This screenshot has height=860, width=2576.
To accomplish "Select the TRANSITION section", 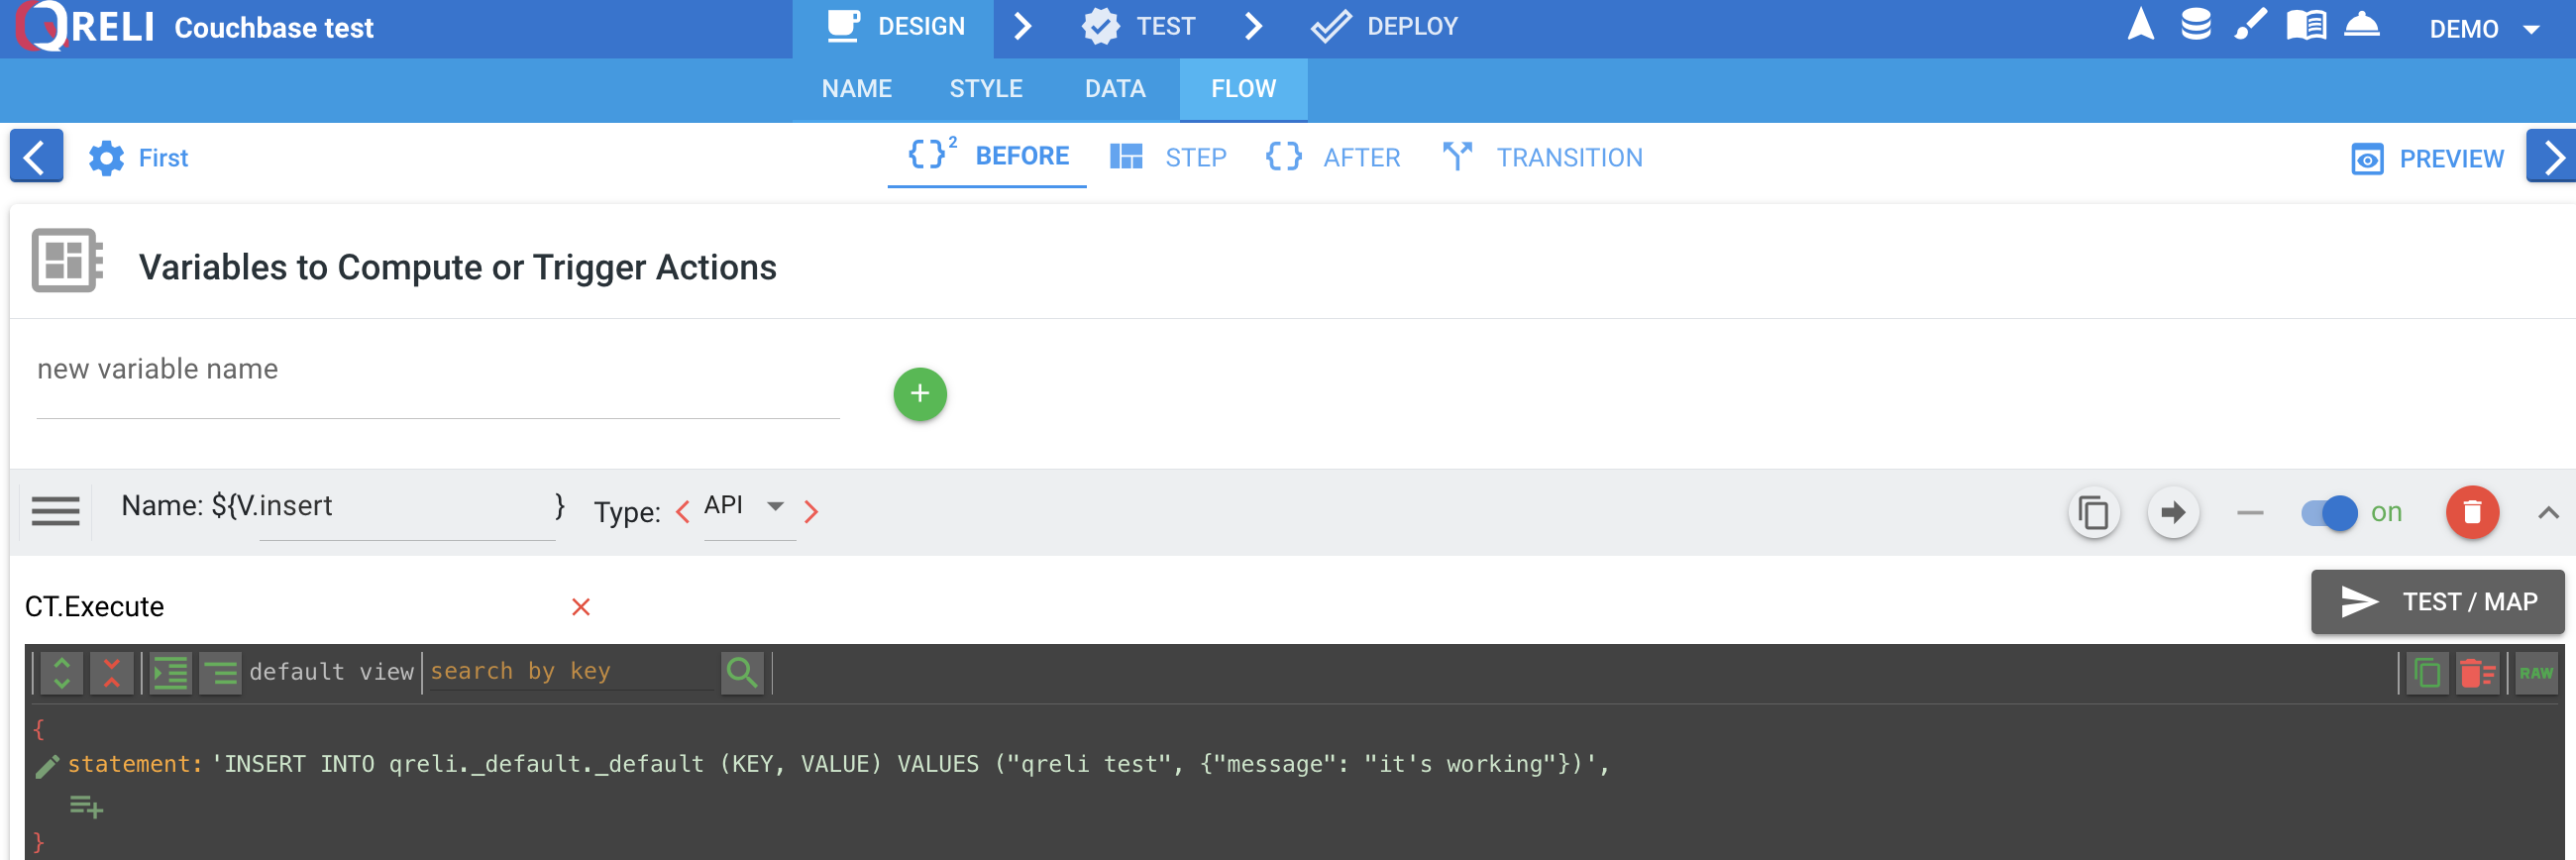I will [1542, 157].
